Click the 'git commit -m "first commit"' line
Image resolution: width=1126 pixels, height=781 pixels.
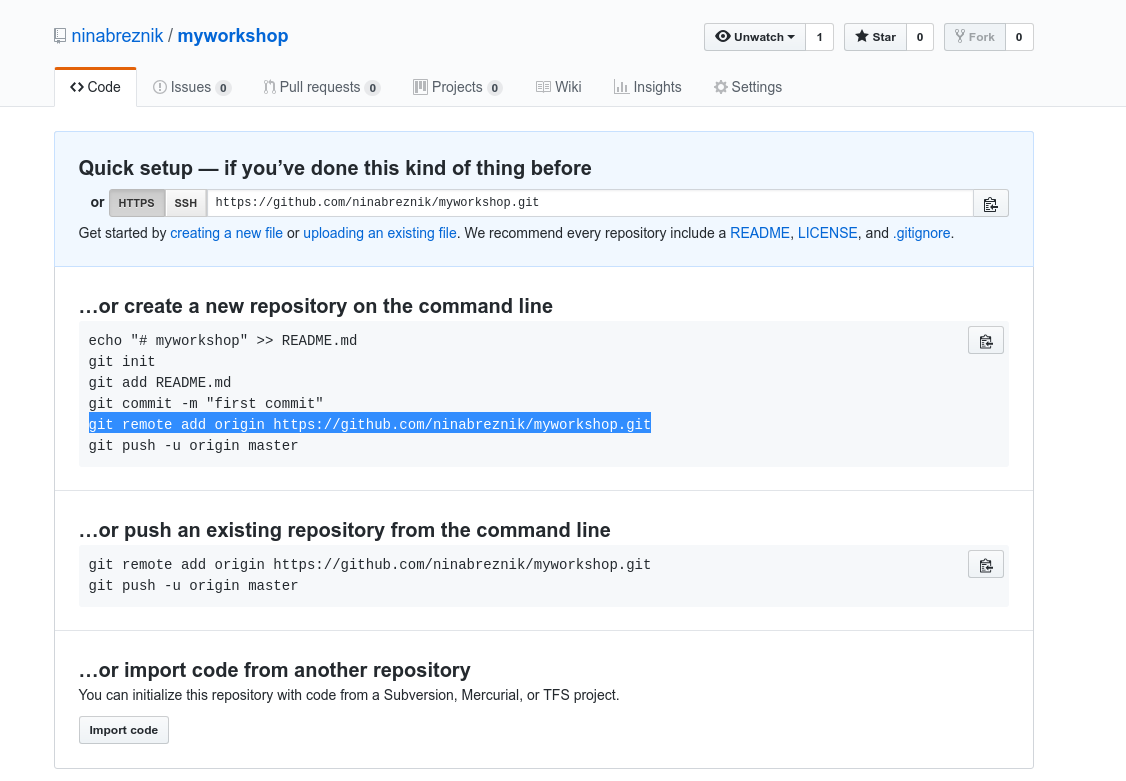(206, 403)
